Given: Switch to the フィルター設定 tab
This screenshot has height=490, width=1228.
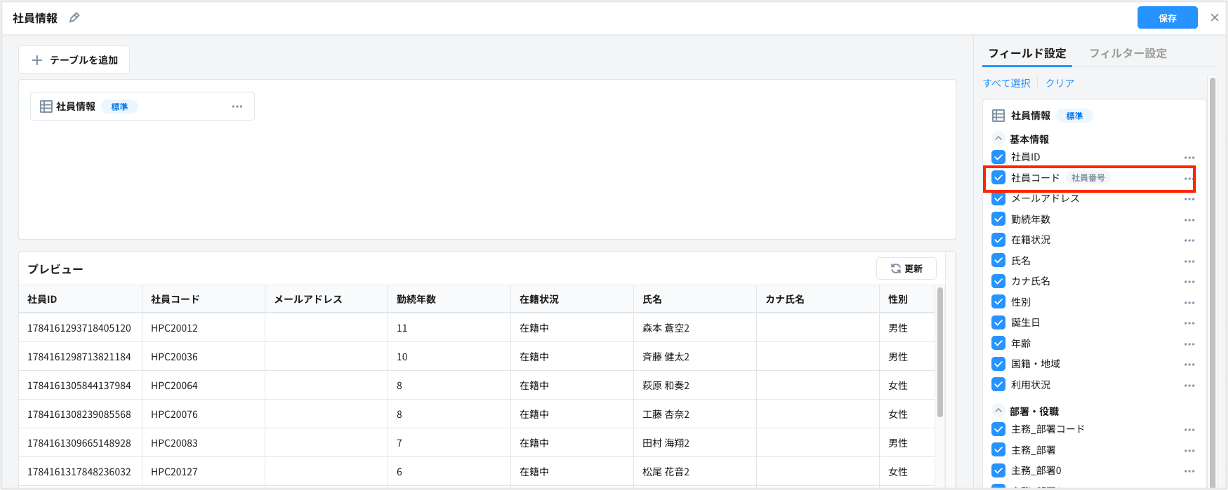Looking at the screenshot, I should pos(1127,53).
